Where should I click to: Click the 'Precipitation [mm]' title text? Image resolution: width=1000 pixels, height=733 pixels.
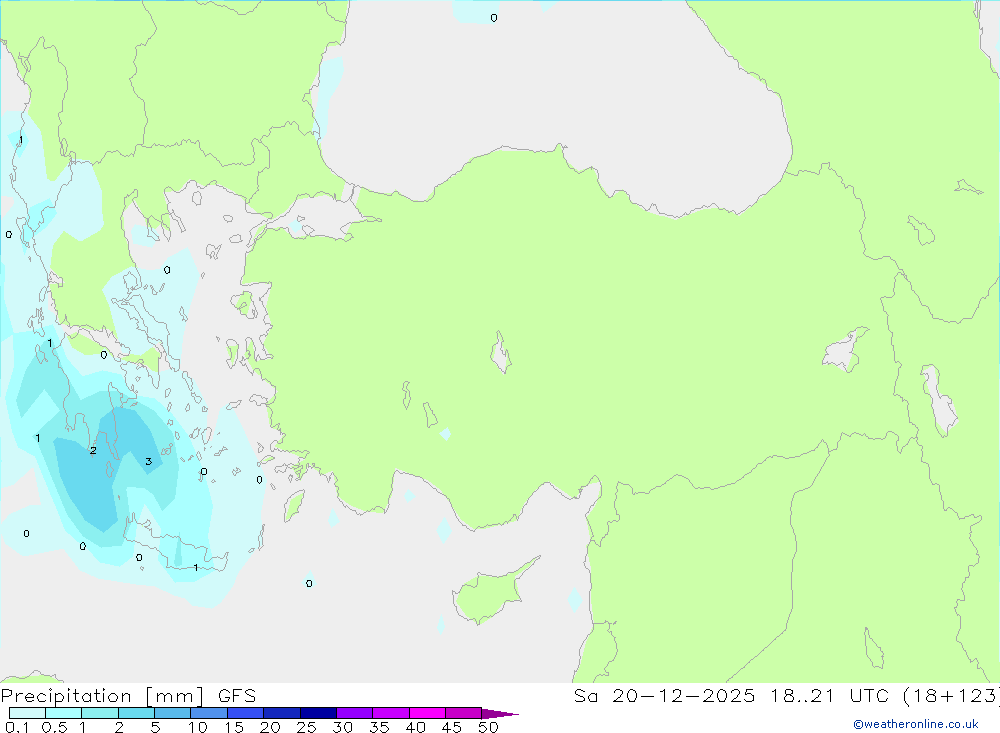[103, 696]
